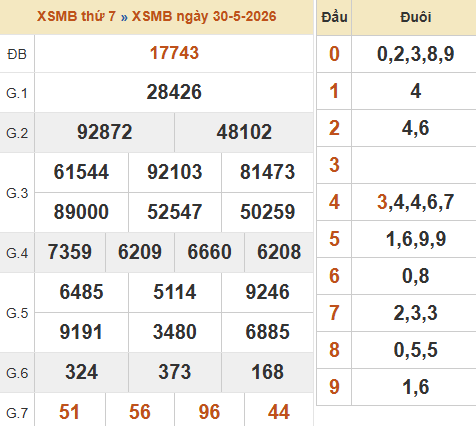
Task: Click G.7 number 96
Action: tap(209, 412)
